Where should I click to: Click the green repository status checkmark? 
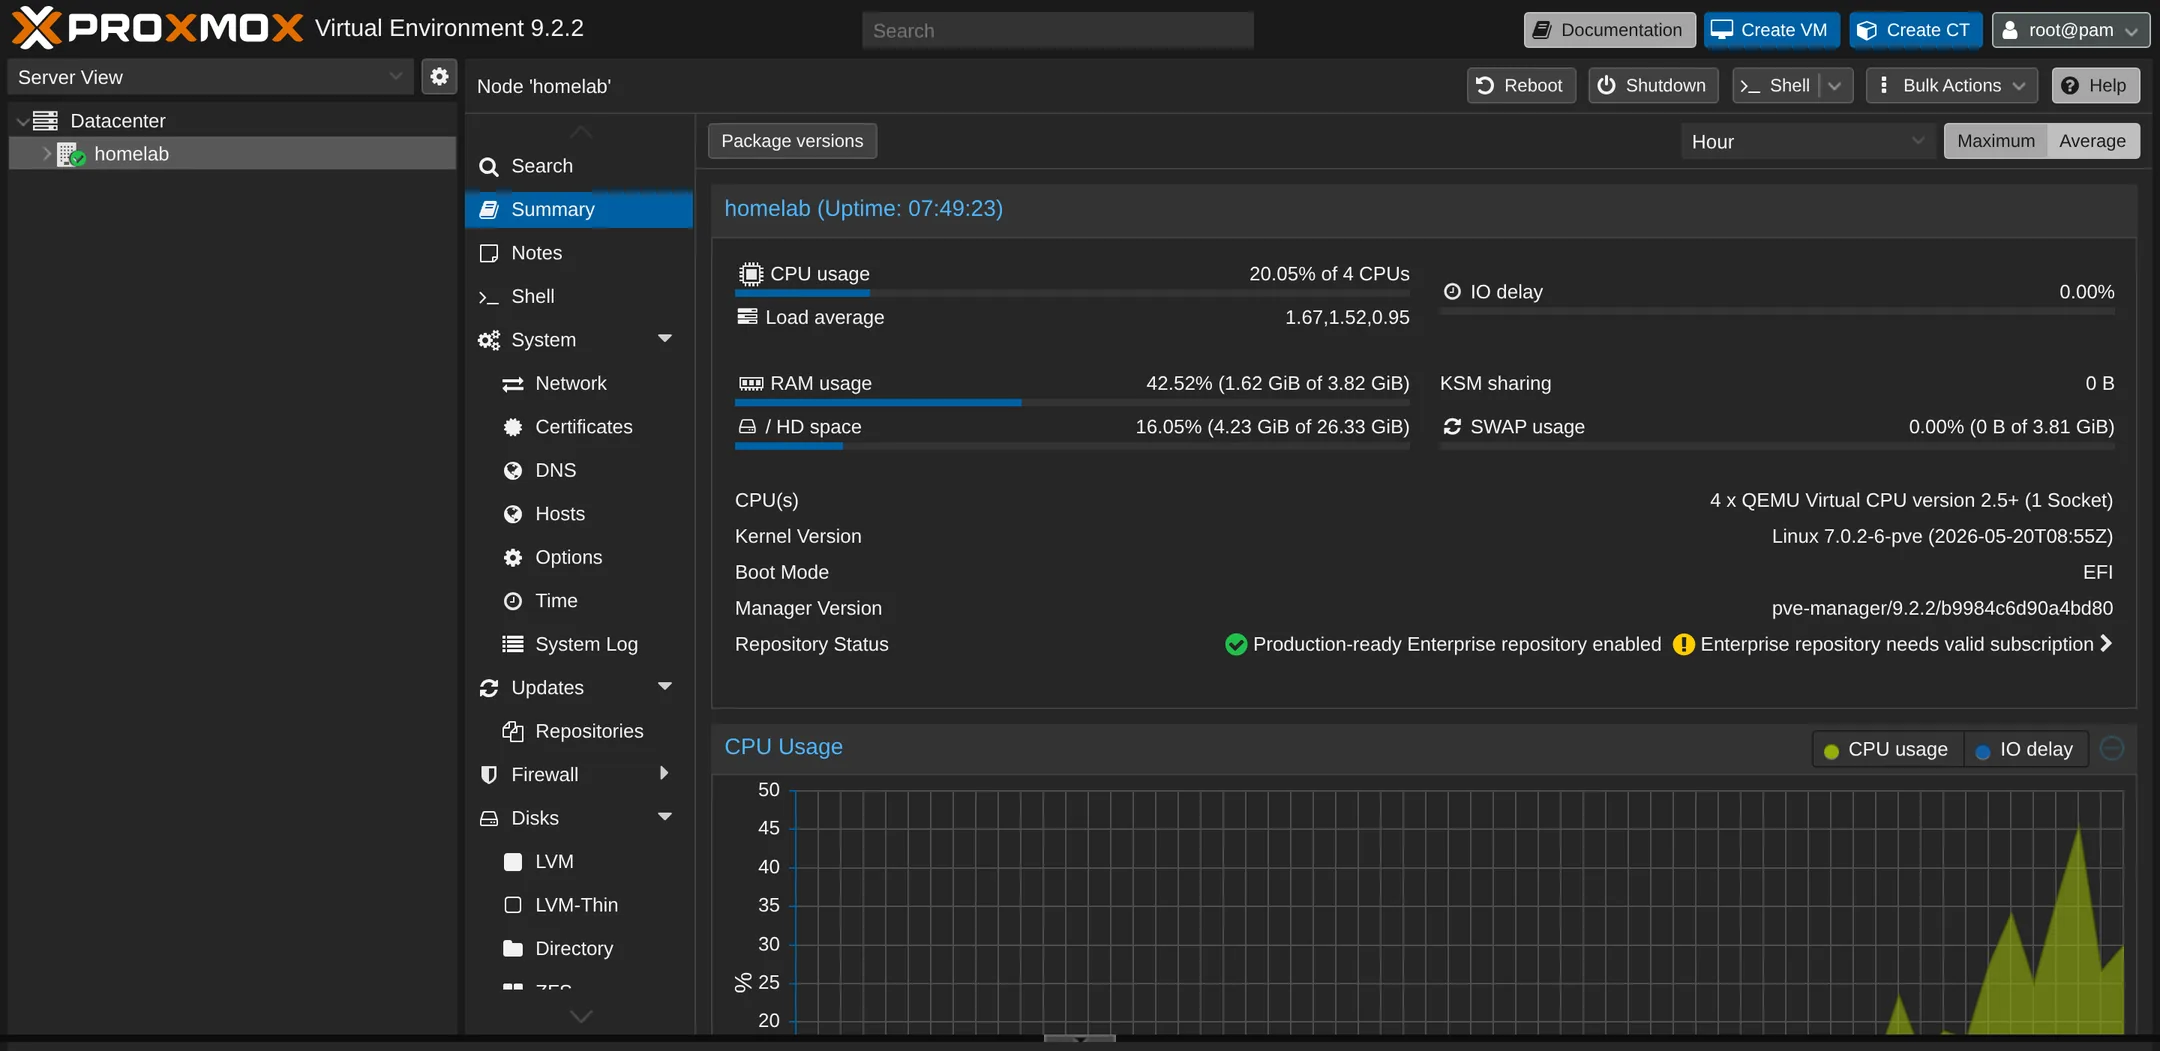pos(1236,645)
